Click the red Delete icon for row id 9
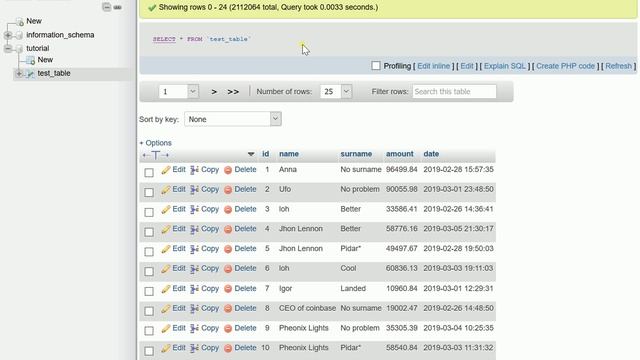640x360 pixels. point(228,329)
